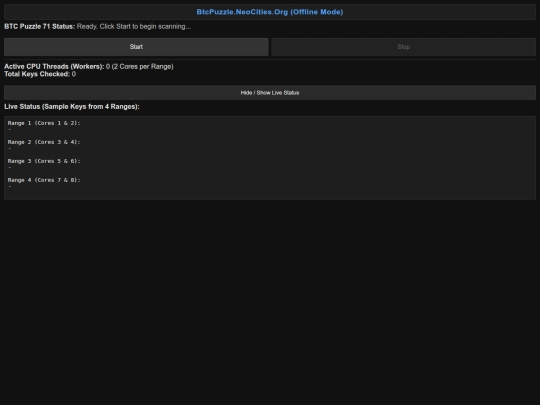Select the Range 2 (Cores 3 & 4) line

44,142
